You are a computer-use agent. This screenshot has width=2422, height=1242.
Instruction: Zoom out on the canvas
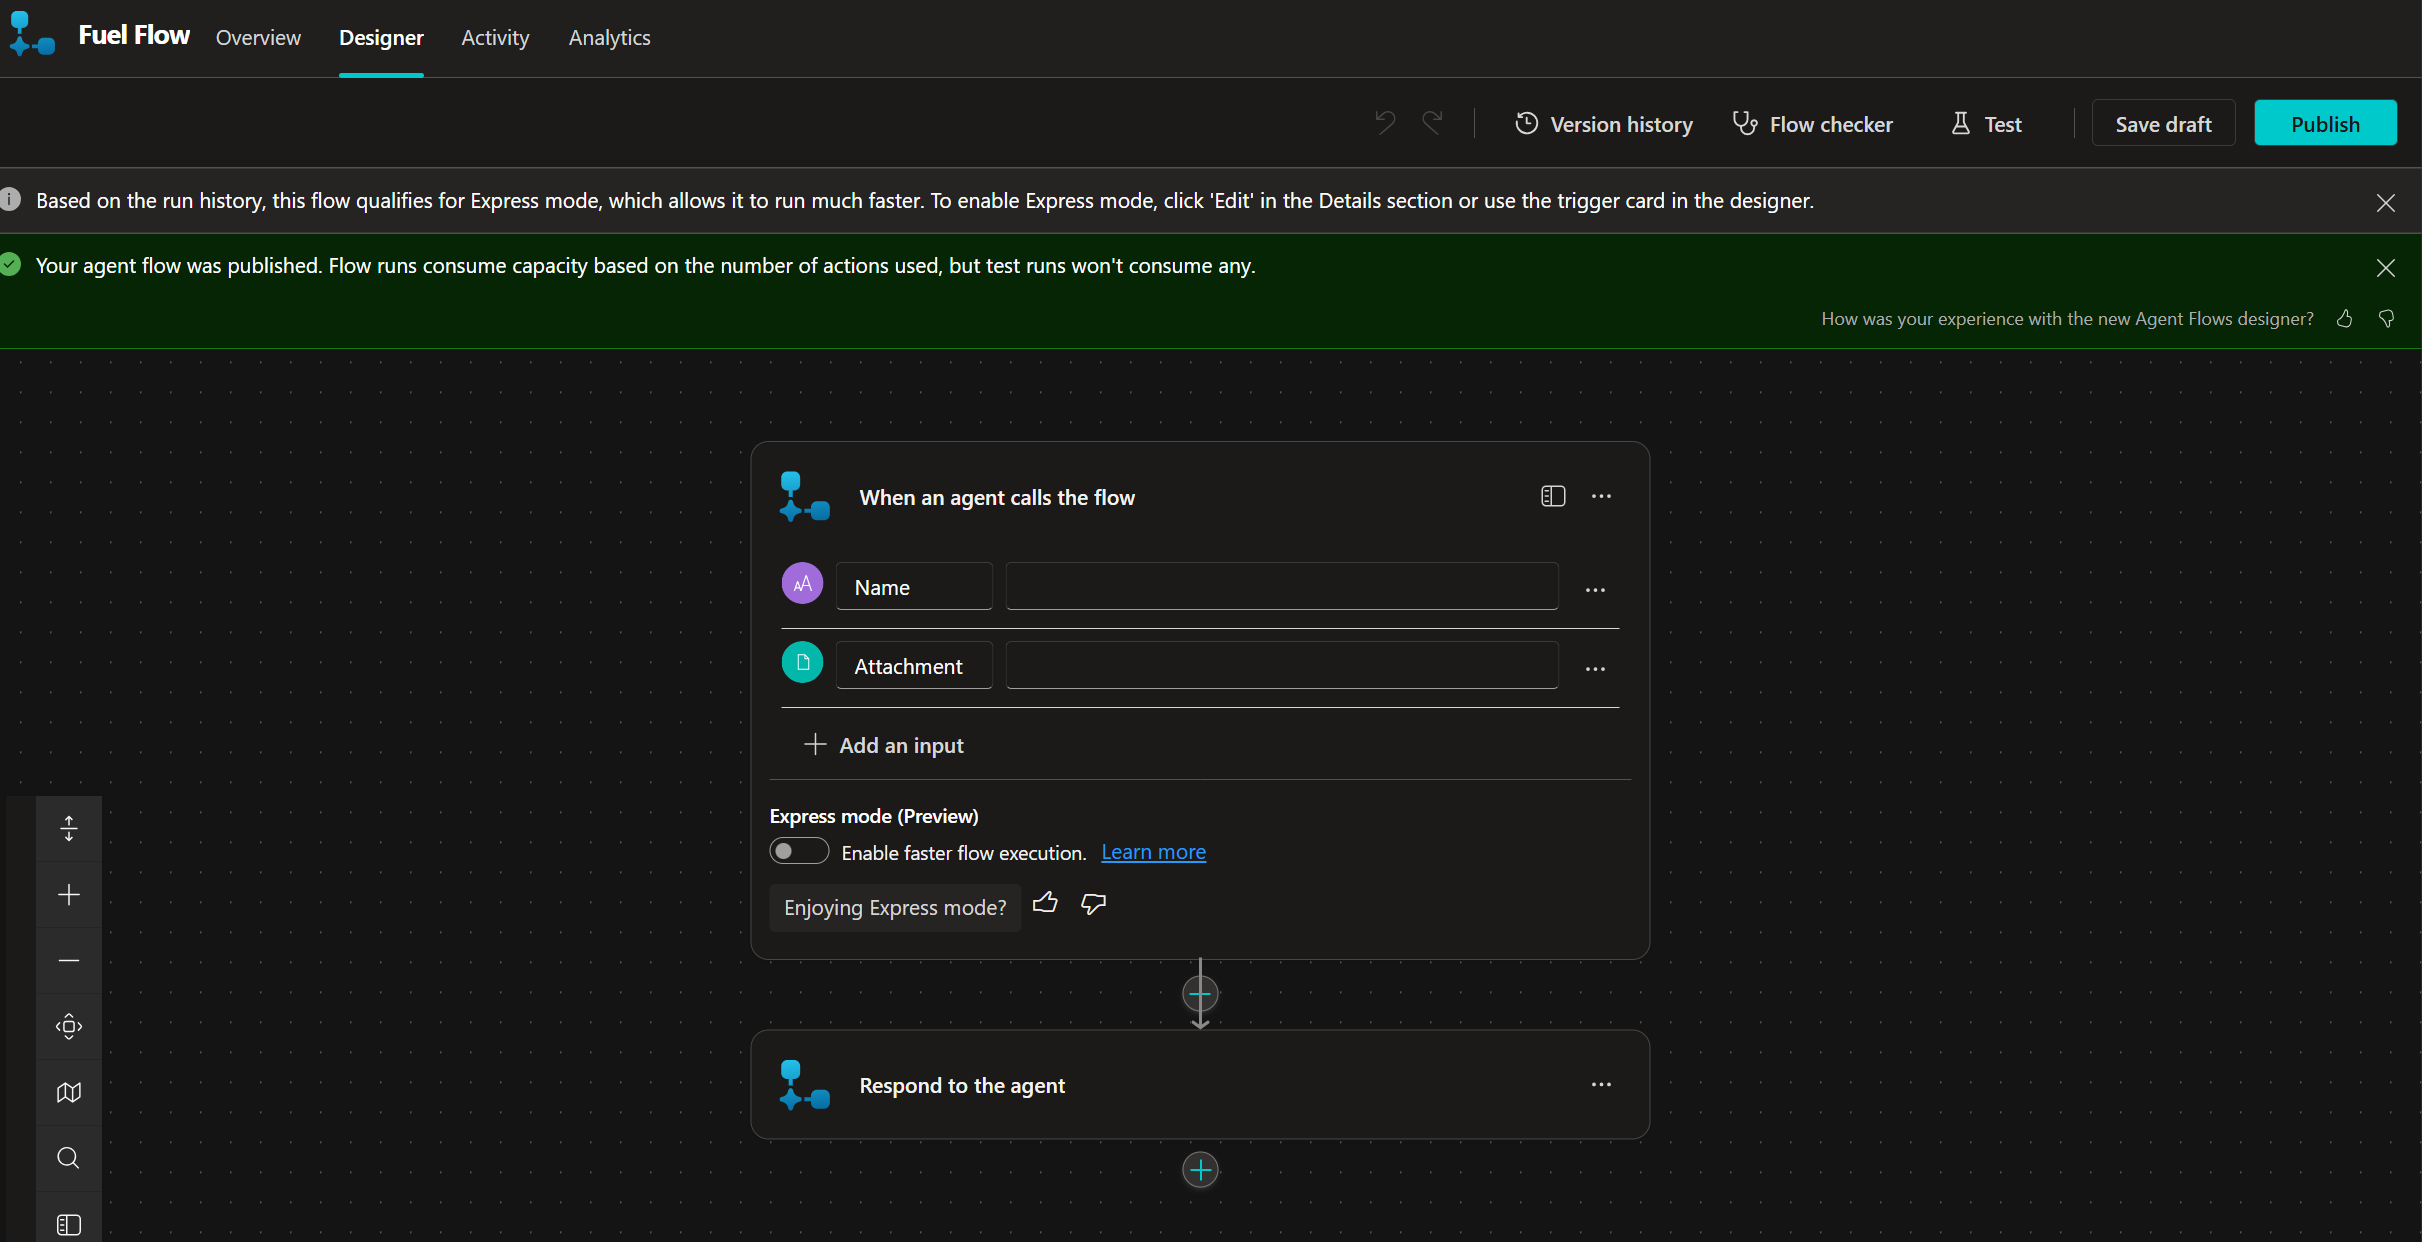tap(68, 960)
